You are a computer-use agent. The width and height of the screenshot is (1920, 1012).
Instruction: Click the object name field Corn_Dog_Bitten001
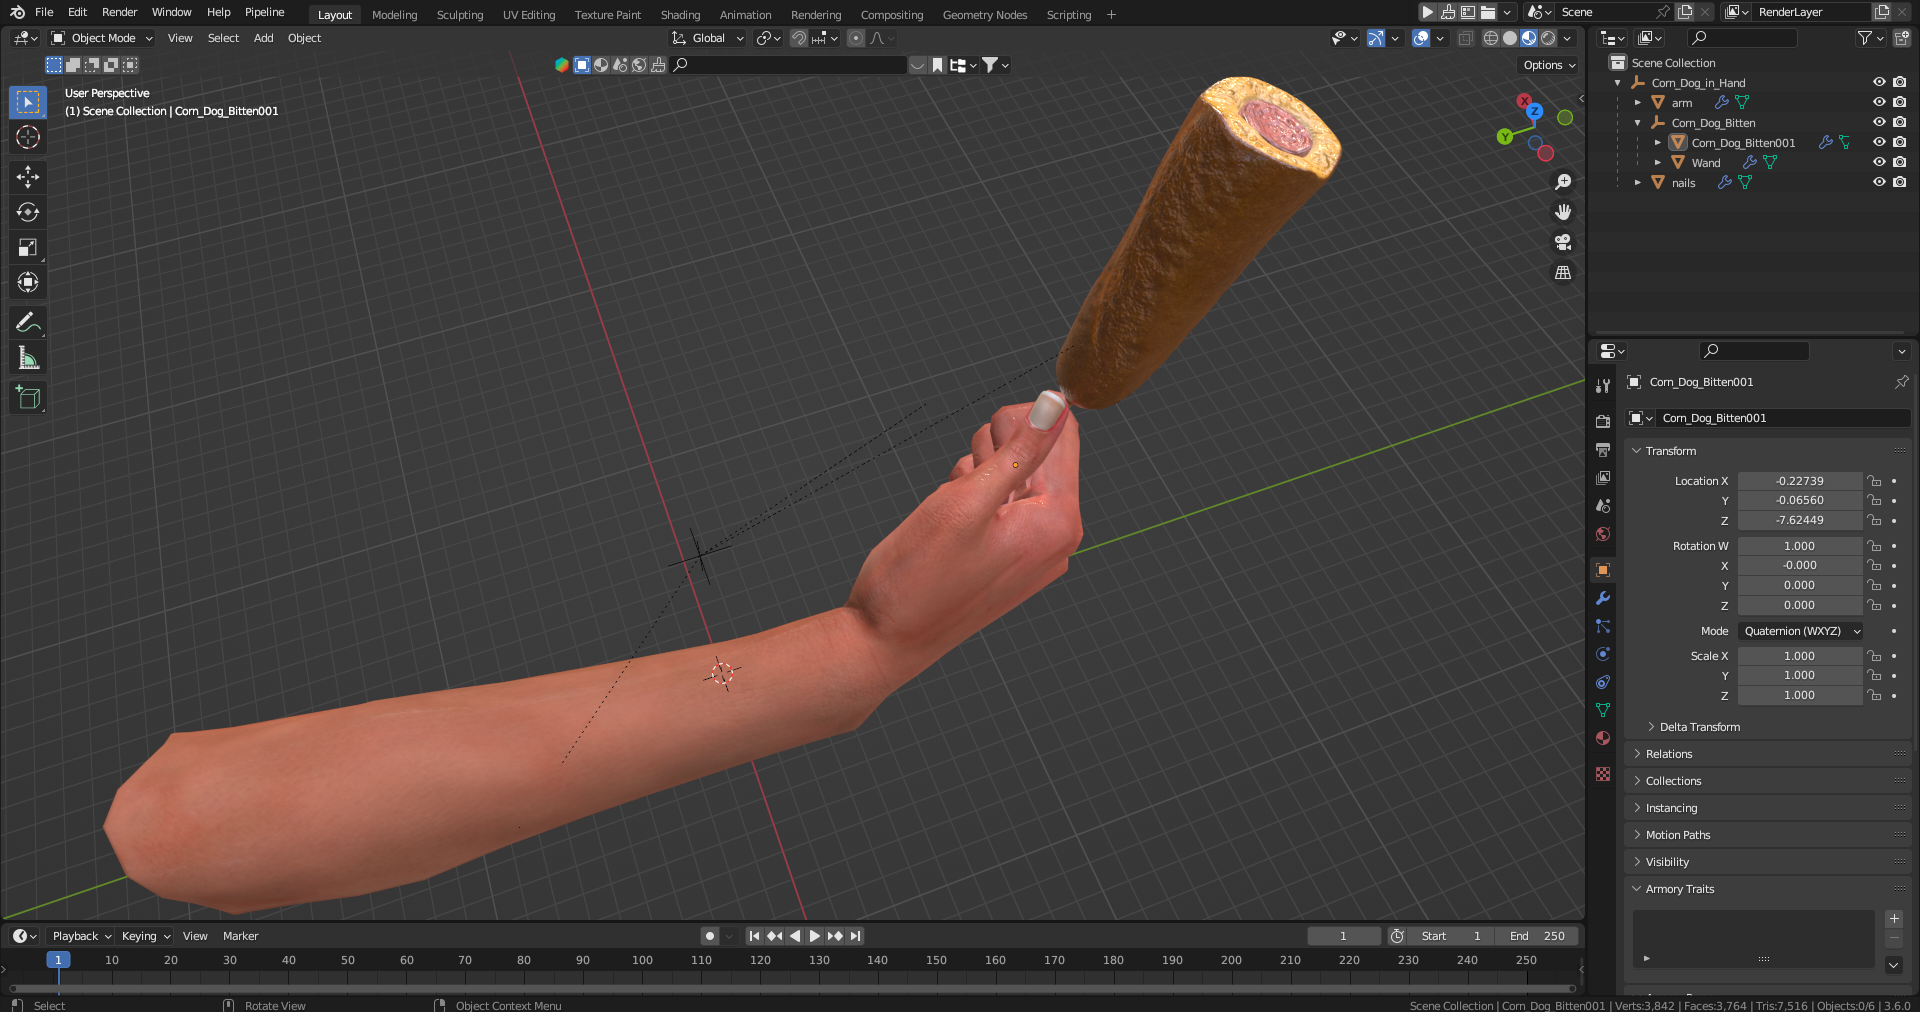point(1783,418)
